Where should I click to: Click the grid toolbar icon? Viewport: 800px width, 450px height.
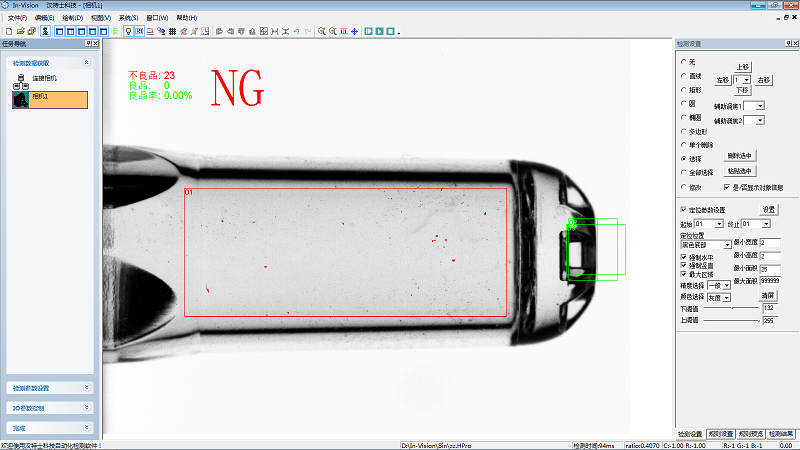click(173, 31)
